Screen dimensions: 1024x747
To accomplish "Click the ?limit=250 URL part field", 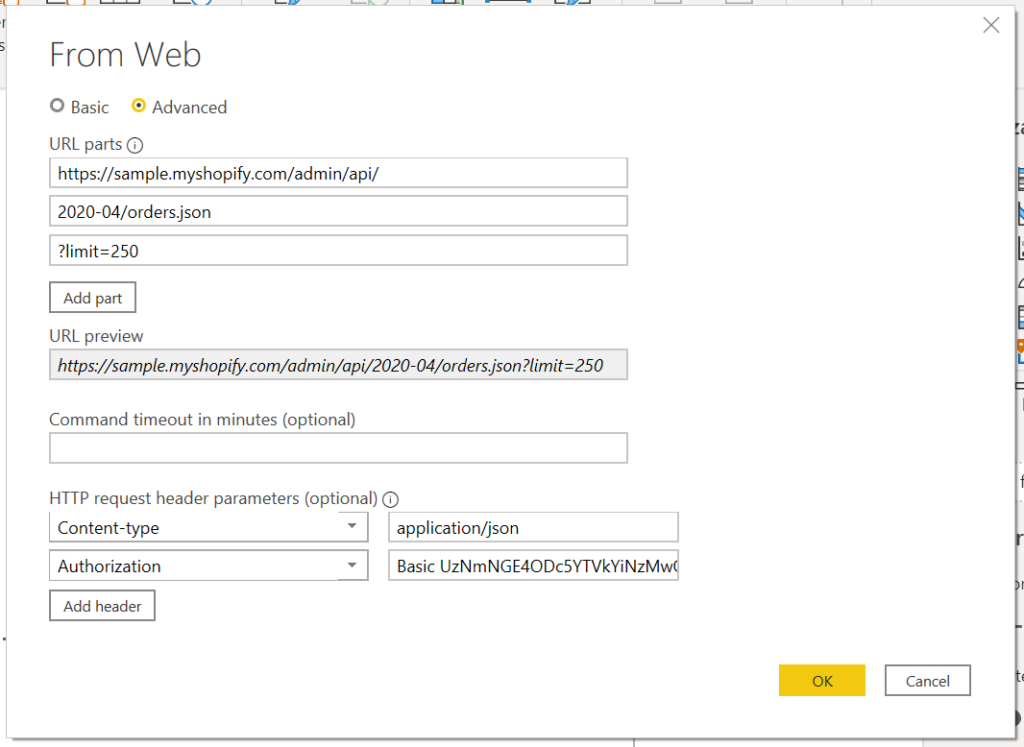I will pos(338,250).
